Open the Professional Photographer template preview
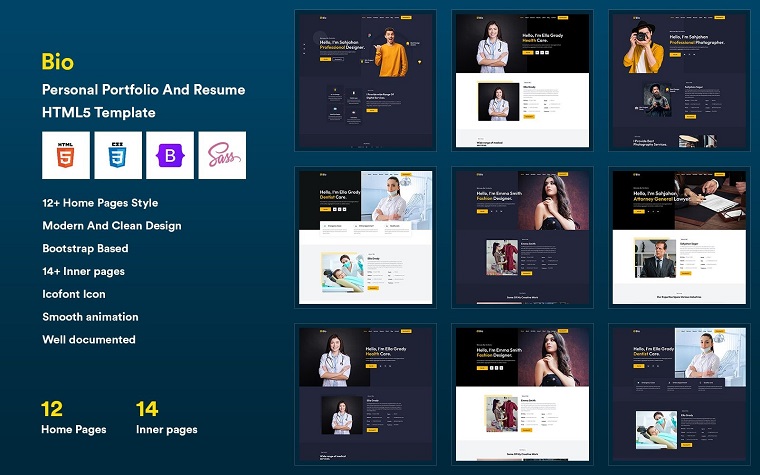Screen dimensions: 760x475 point(677,80)
